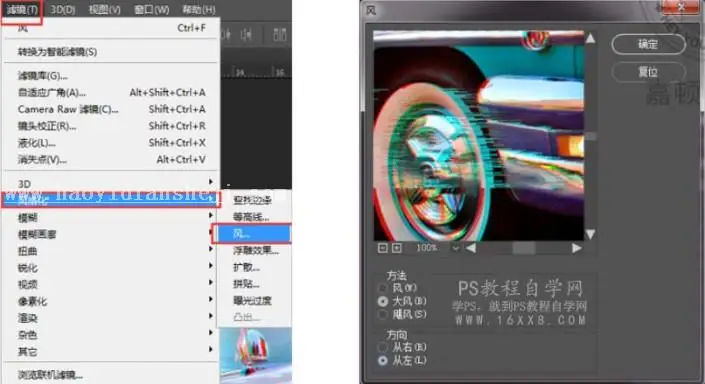Image resolution: width=705 pixels, height=384 pixels.
Task: Open 自适应广角(A)... filter
Action: 111,92
